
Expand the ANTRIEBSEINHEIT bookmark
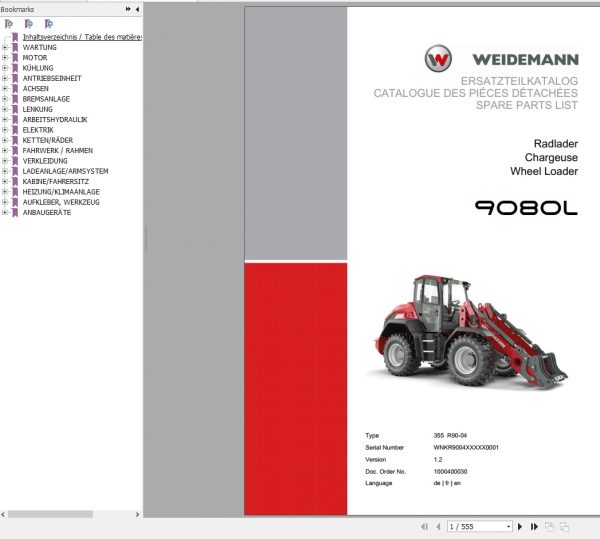5,78
